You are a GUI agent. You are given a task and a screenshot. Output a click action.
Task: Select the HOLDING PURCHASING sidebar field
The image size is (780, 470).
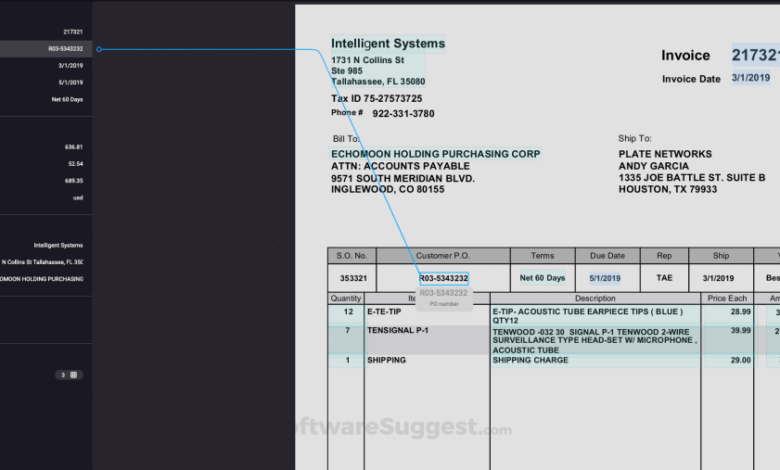[x=42, y=279]
